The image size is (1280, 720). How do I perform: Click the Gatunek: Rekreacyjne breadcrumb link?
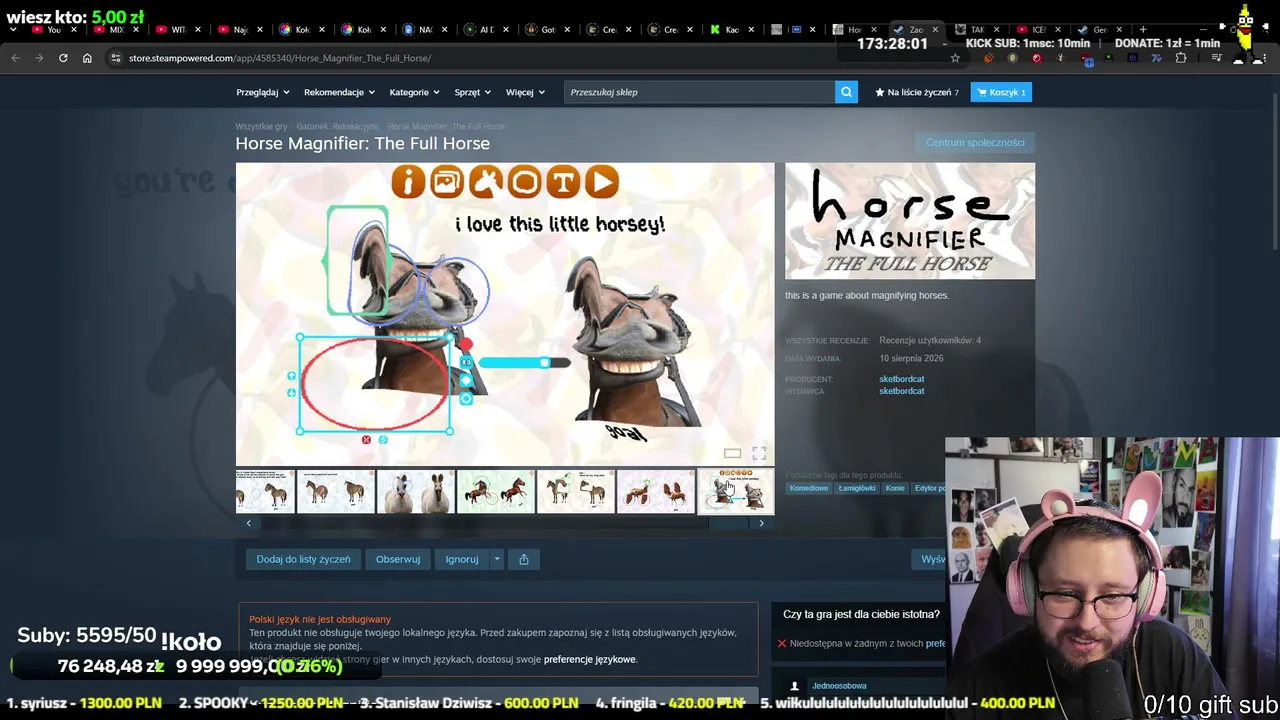click(337, 126)
